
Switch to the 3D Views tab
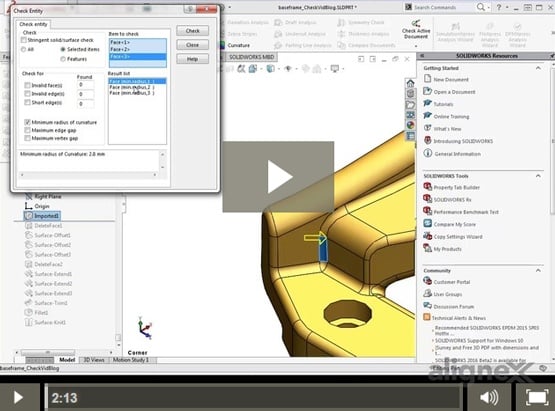tap(94, 360)
